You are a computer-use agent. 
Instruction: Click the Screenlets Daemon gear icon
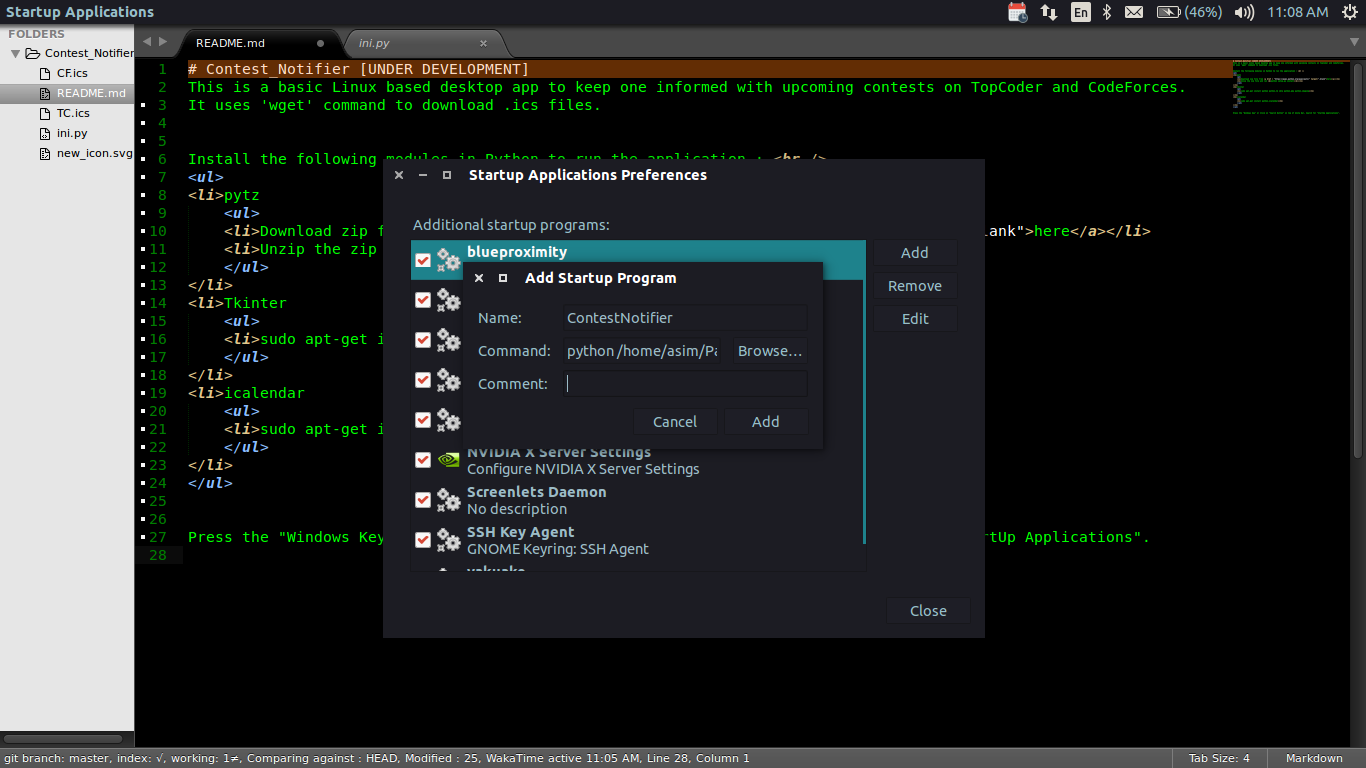click(449, 500)
